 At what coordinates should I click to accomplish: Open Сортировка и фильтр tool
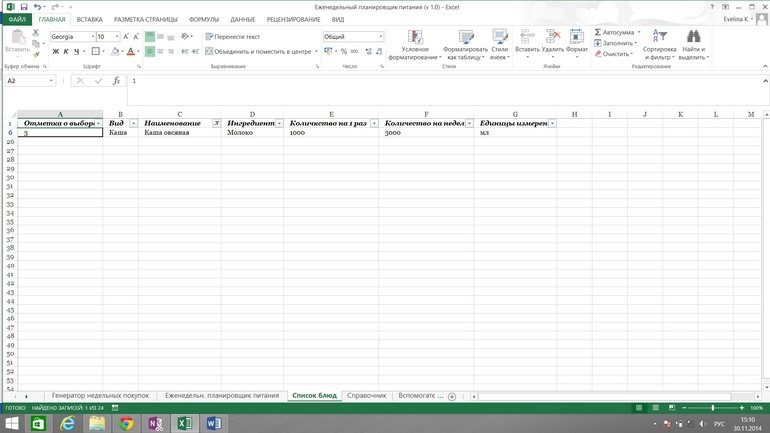[x=659, y=46]
